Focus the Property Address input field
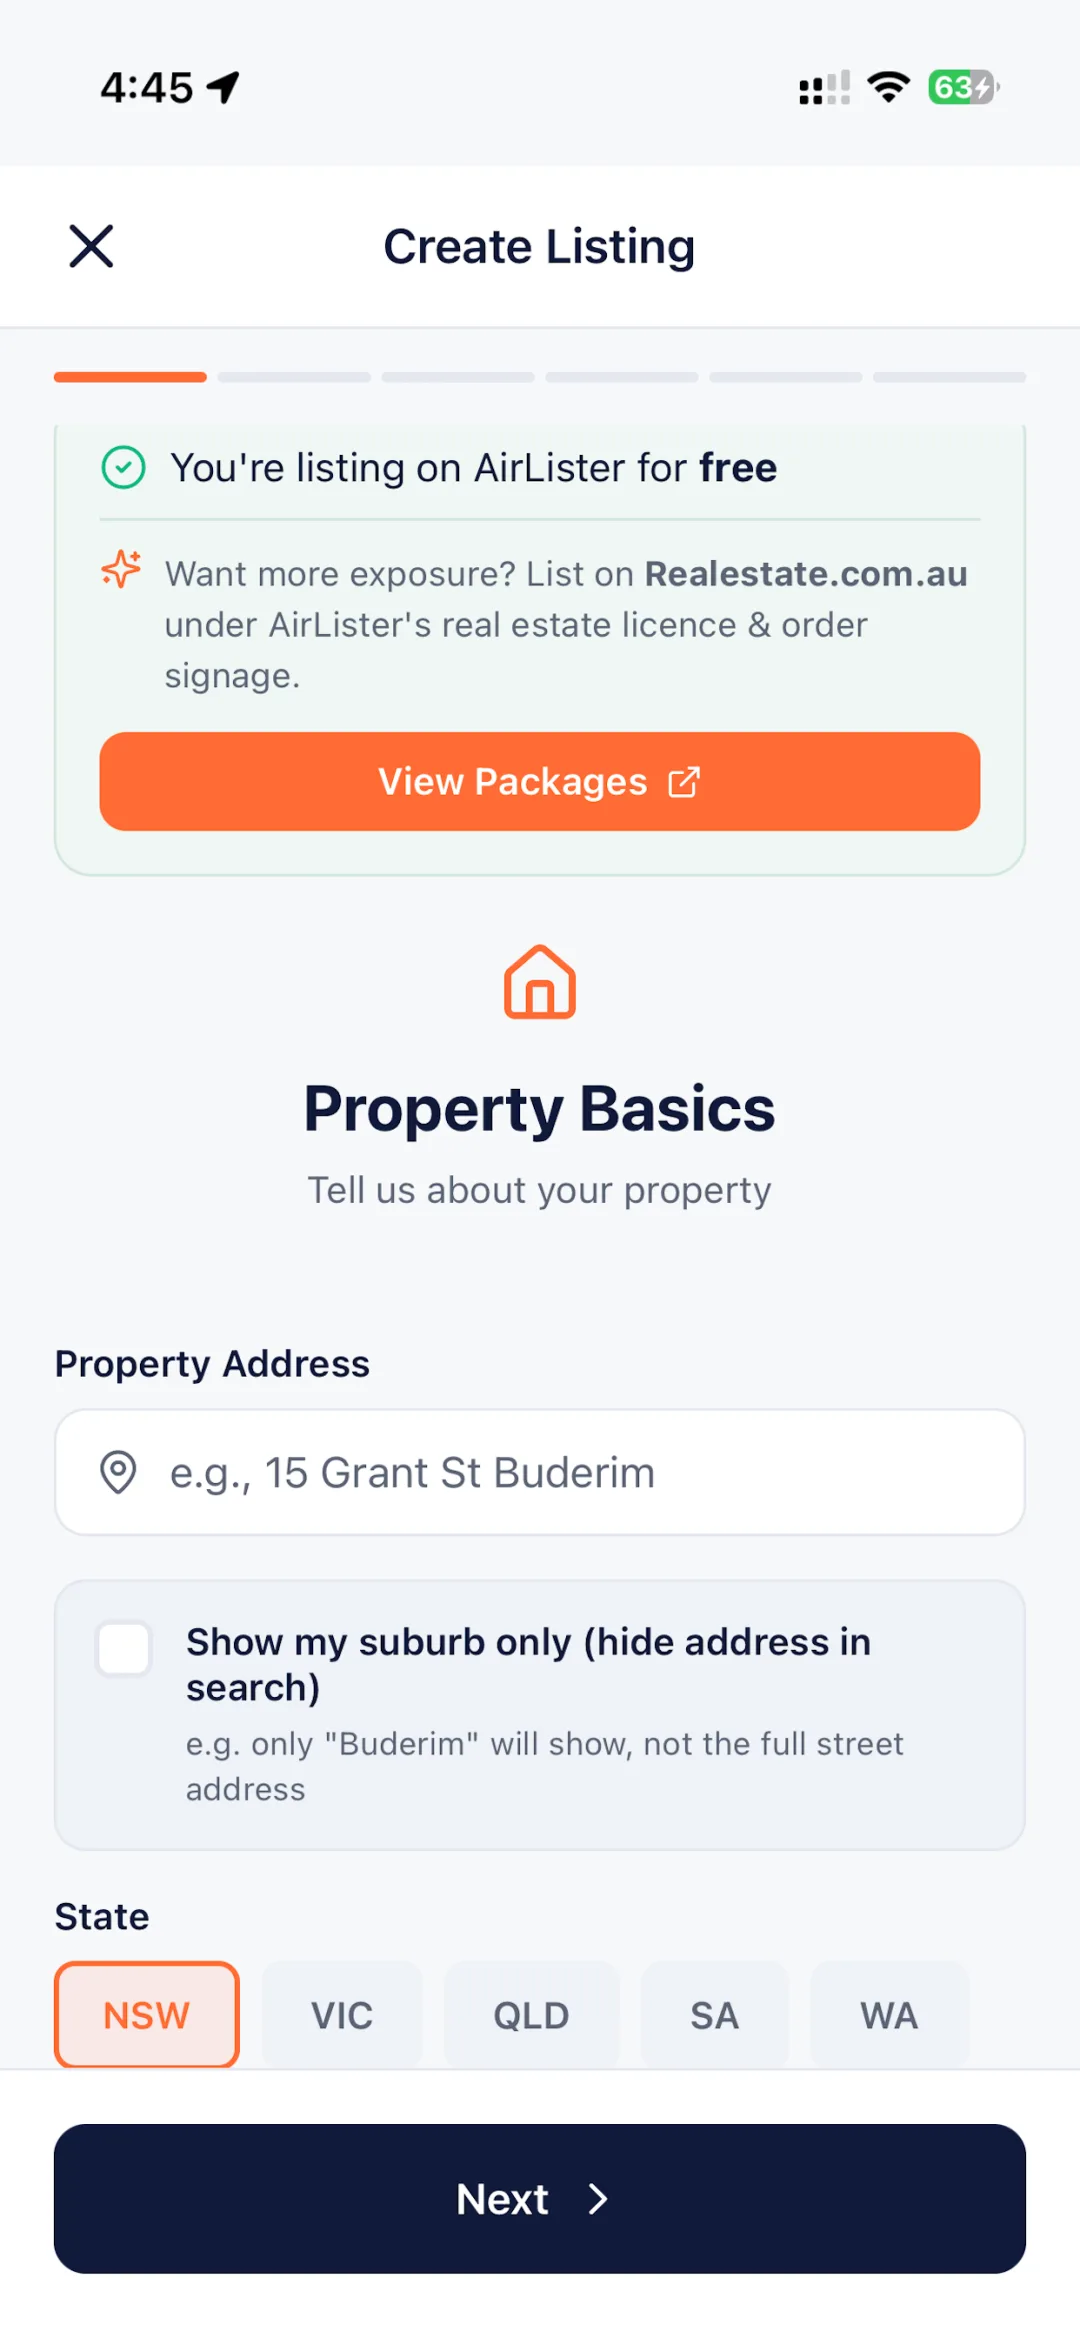 pyautogui.click(x=540, y=1472)
